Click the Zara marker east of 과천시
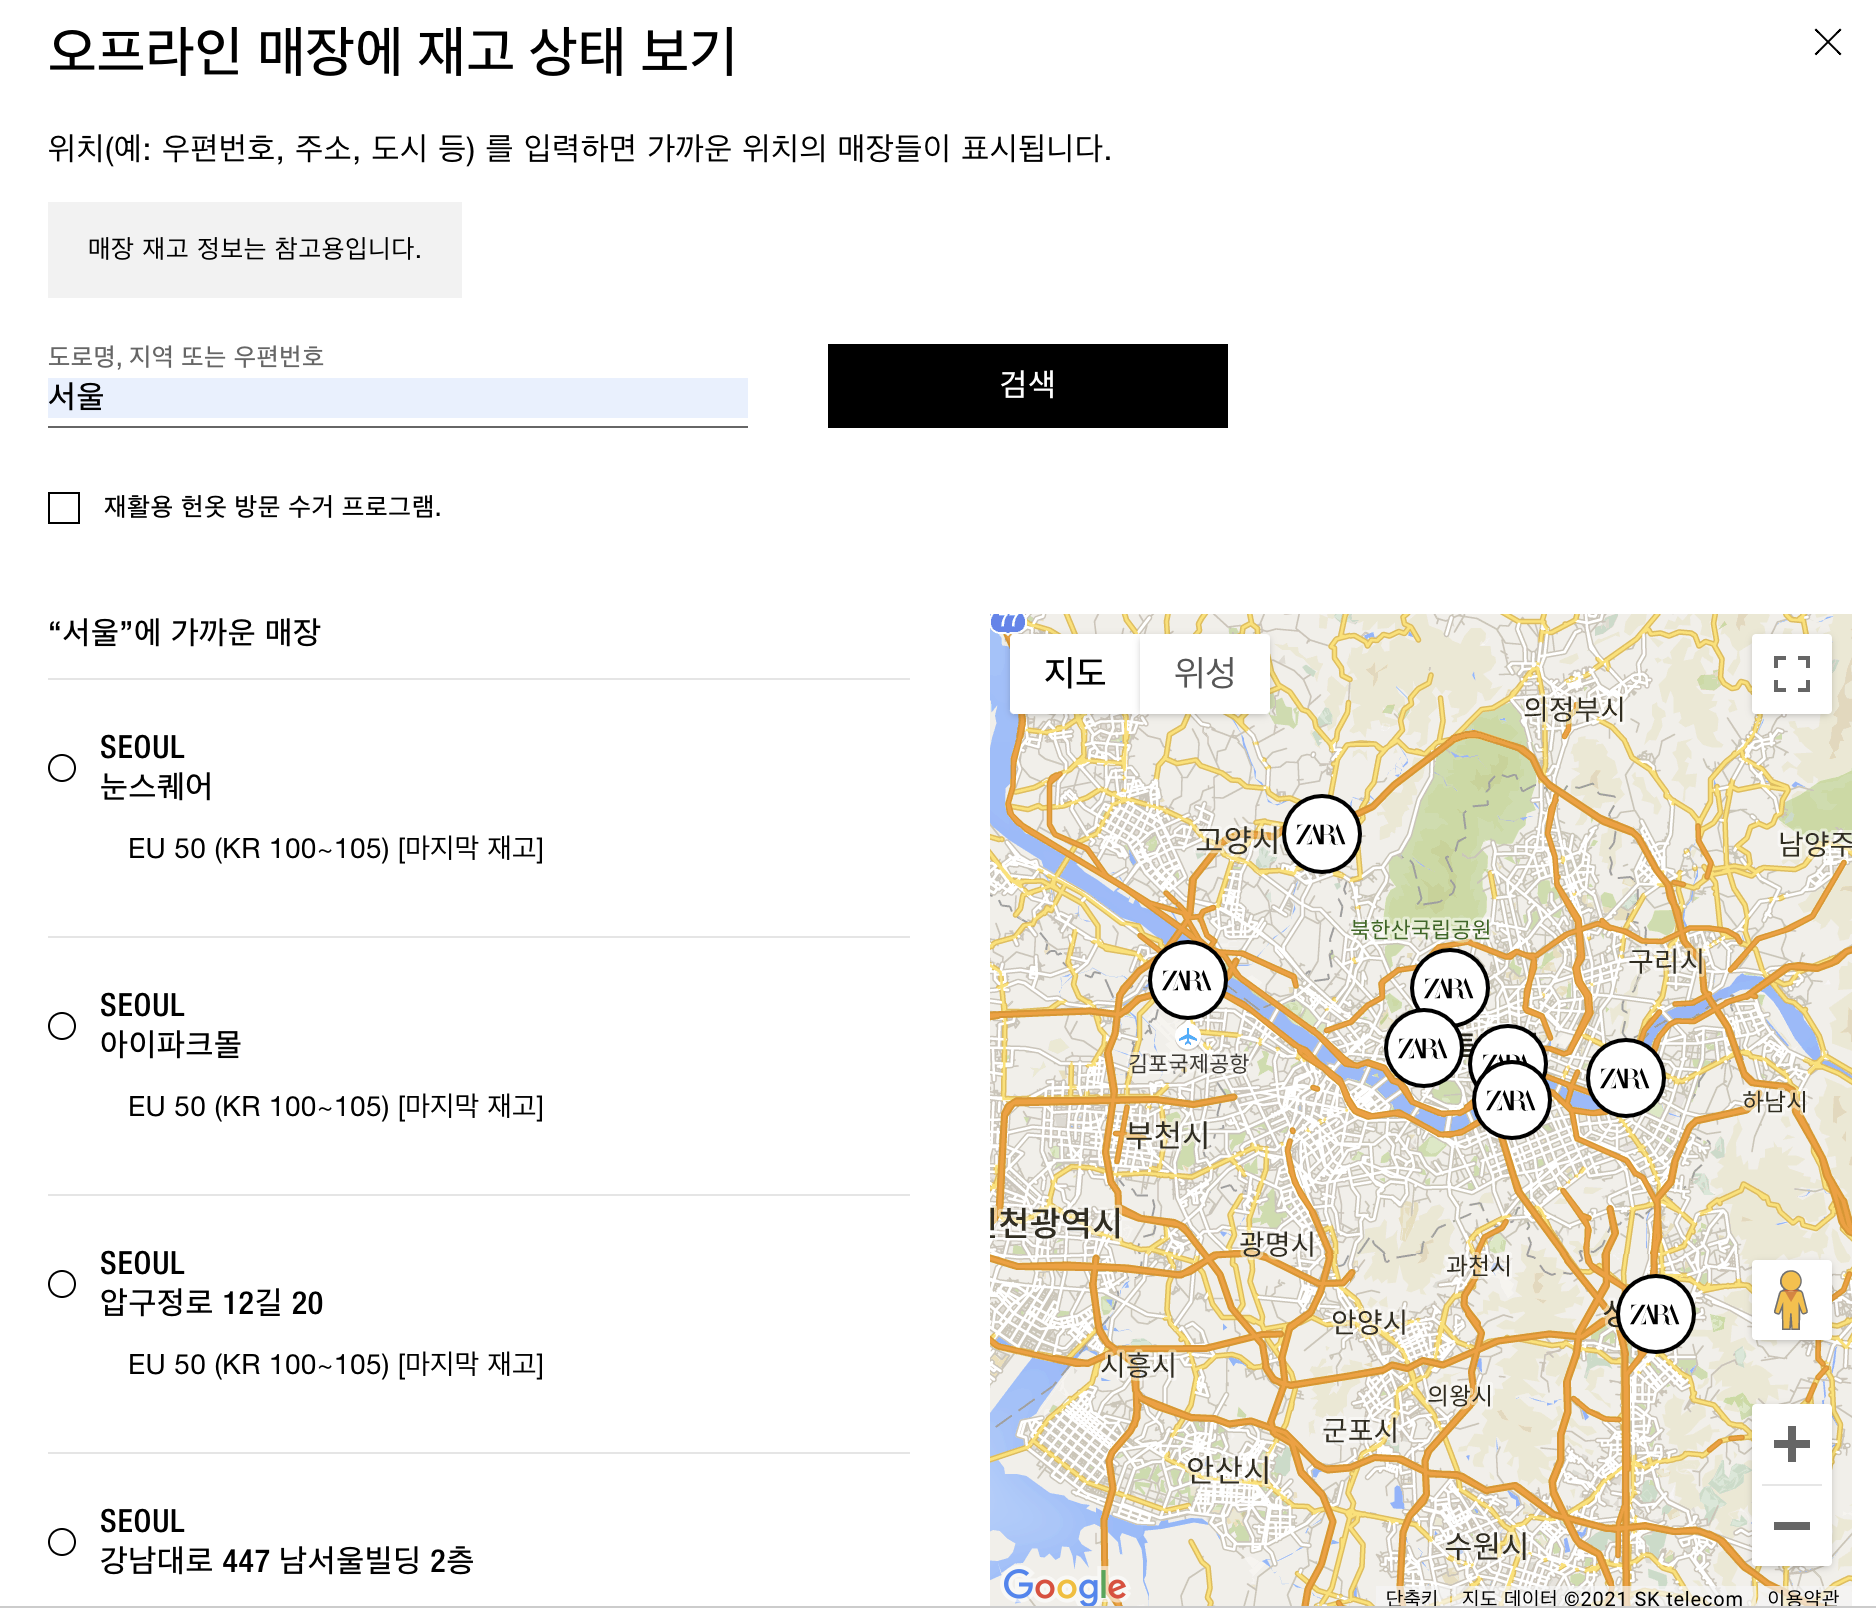 pyautogui.click(x=1655, y=1314)
